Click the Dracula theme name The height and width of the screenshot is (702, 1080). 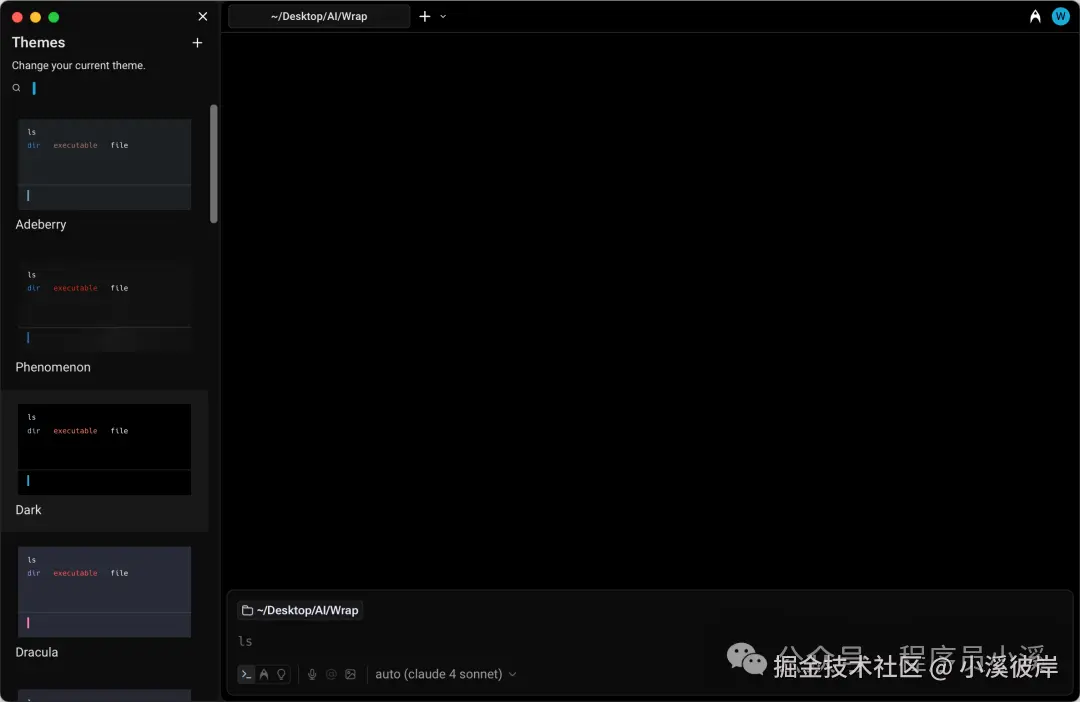pyautogui.click(x=37, y=652)
